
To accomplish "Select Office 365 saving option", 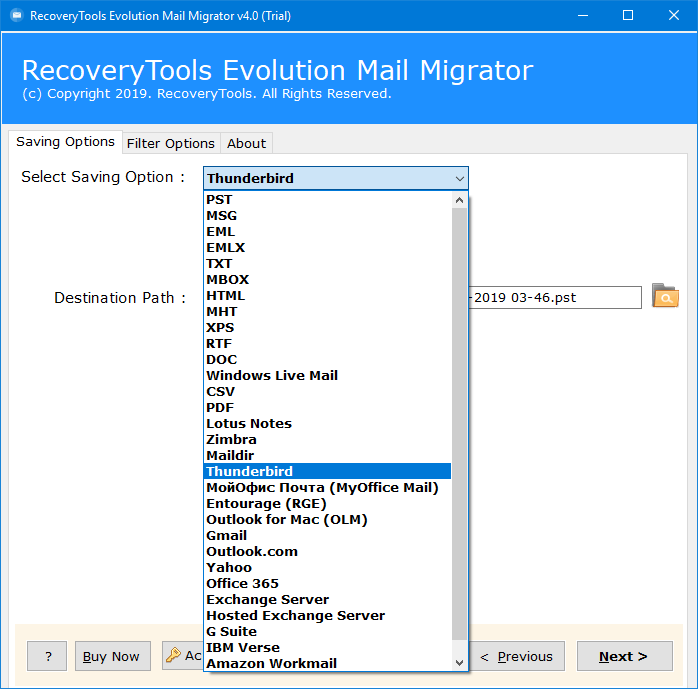I will point(327,584).
